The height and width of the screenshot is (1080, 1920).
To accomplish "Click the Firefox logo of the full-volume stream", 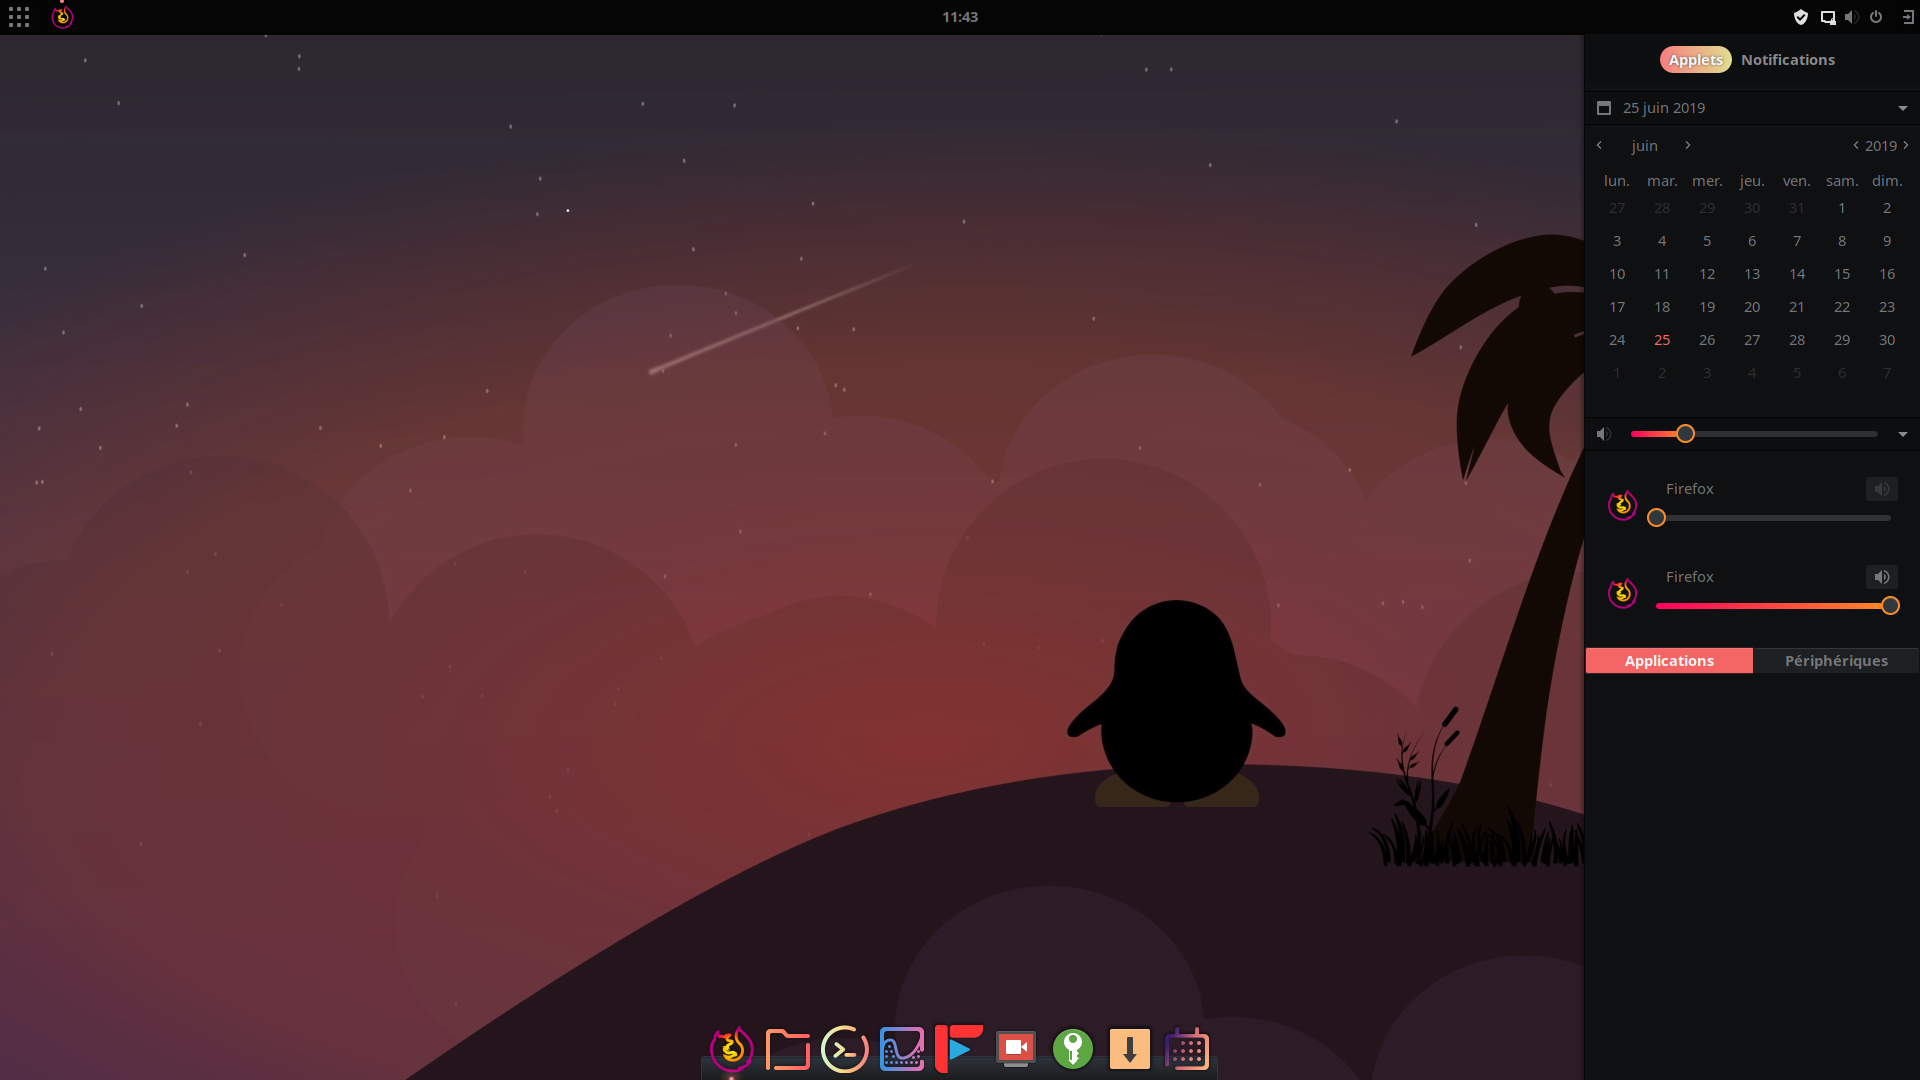I will coord(1622,593).
